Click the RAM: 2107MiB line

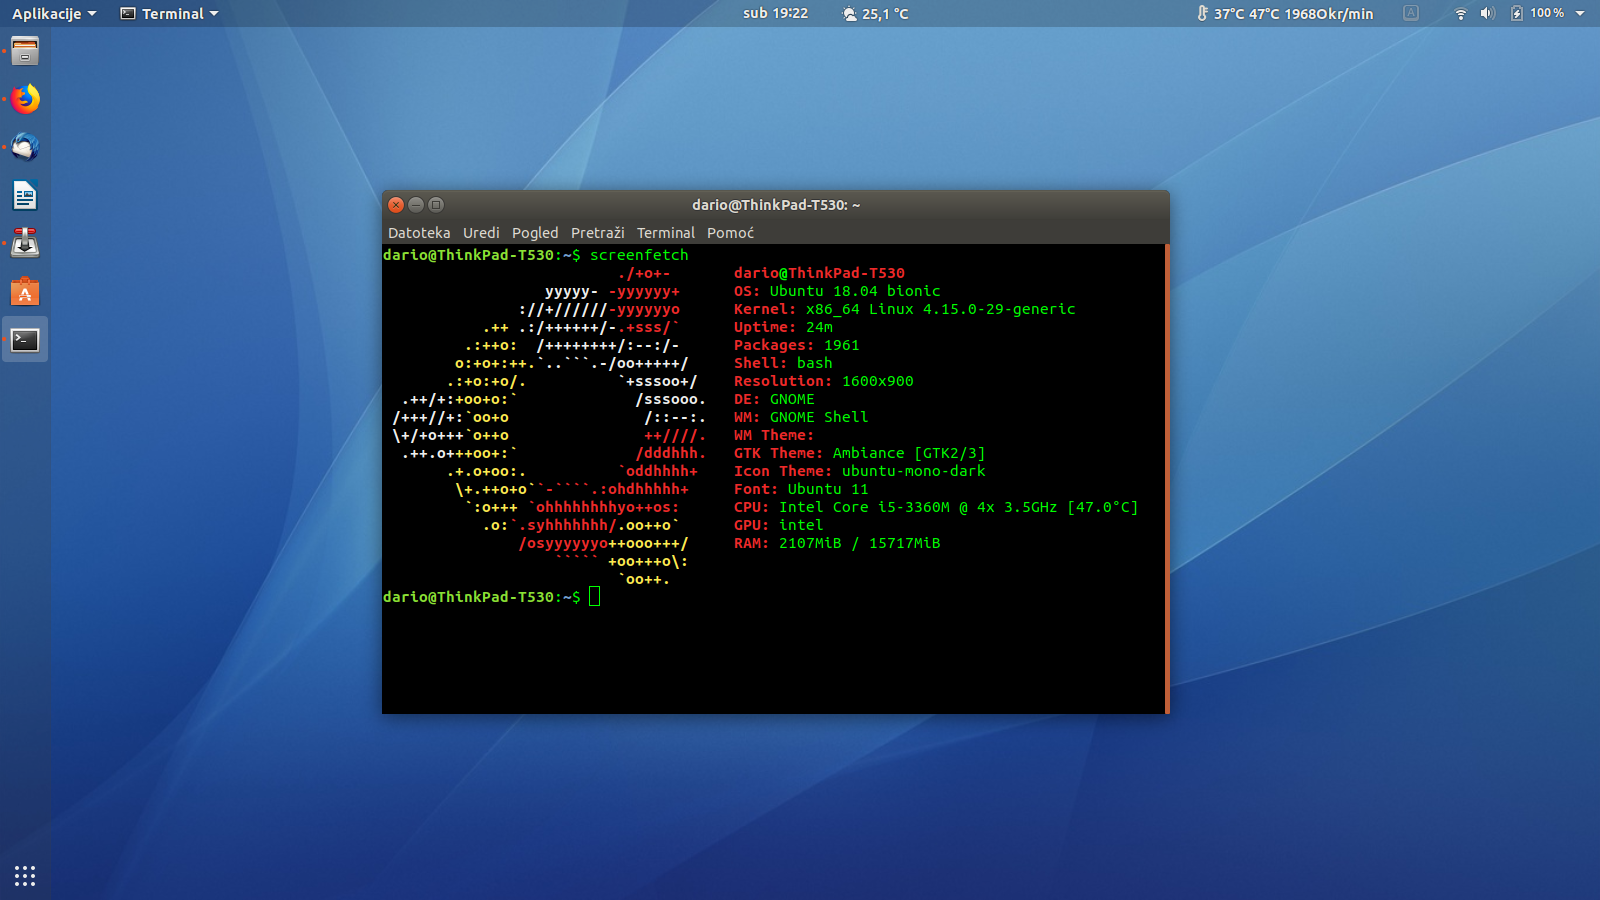(x=837, y=543)
